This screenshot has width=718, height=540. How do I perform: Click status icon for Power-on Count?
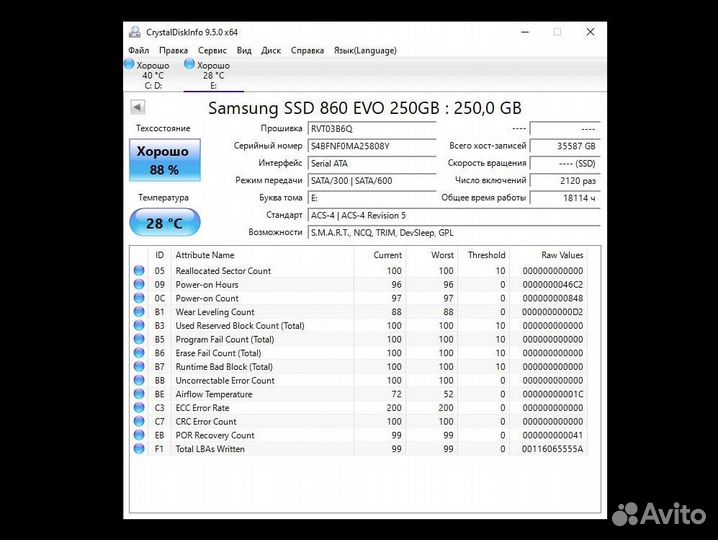click(x=139, y=298)
